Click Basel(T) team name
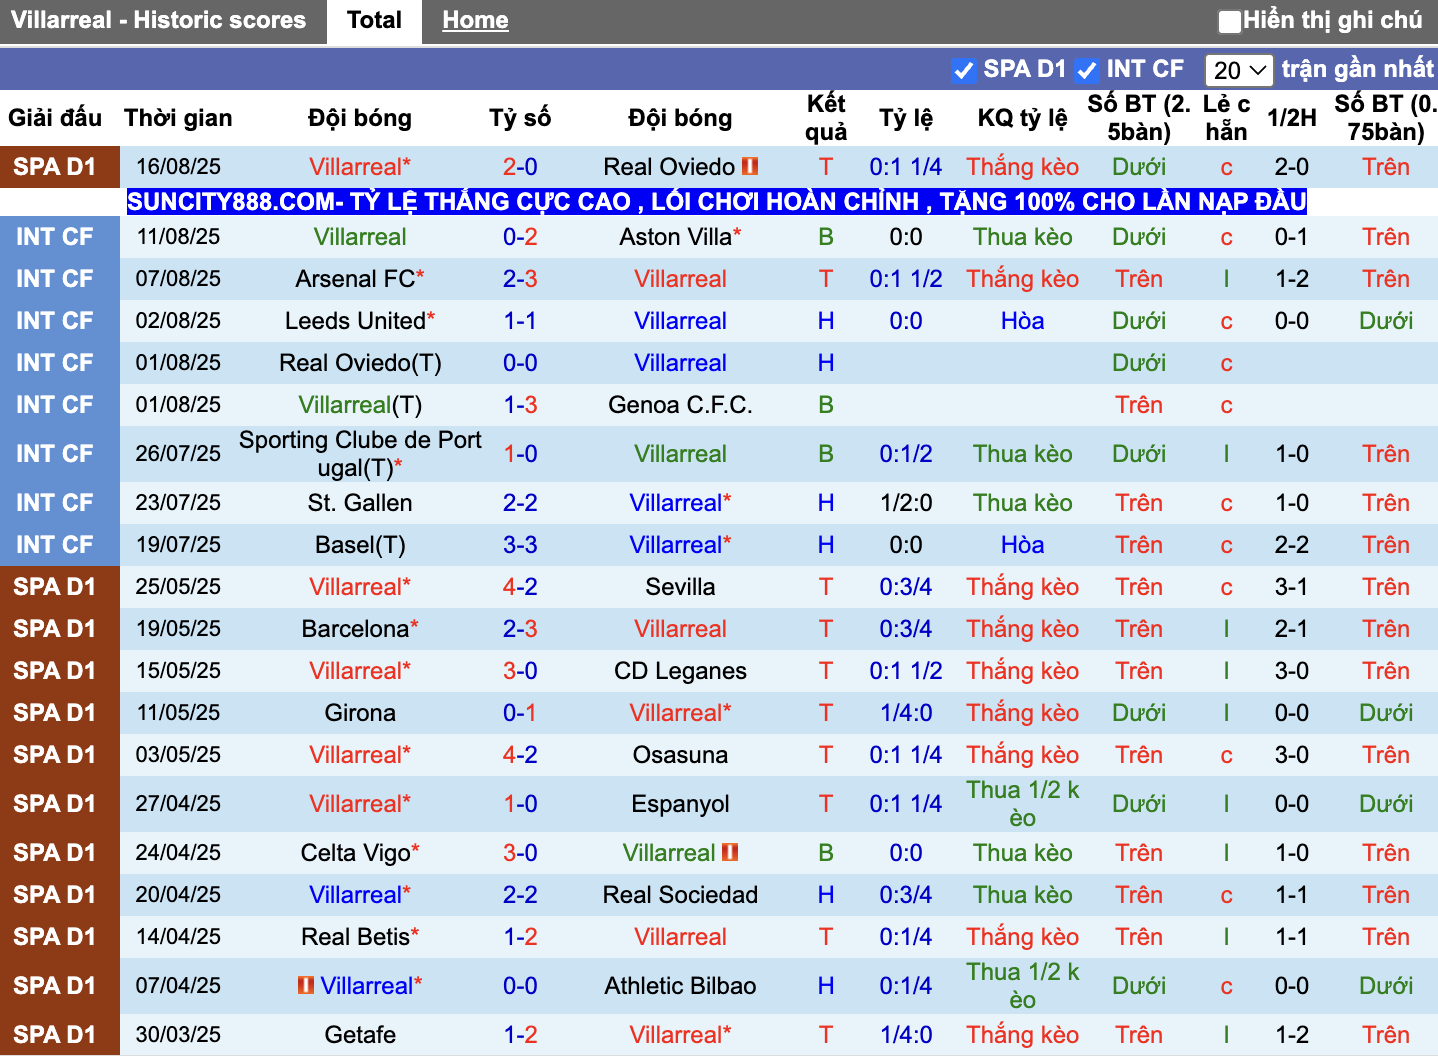This screenshot has height=1056, width=1438. [360, 545]
